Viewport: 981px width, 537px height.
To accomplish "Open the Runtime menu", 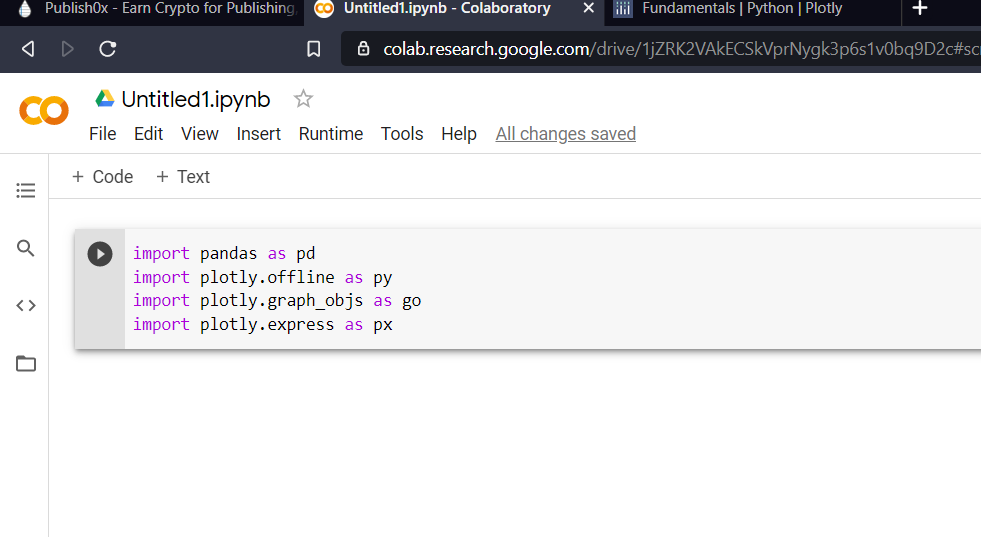I will 331,134.
